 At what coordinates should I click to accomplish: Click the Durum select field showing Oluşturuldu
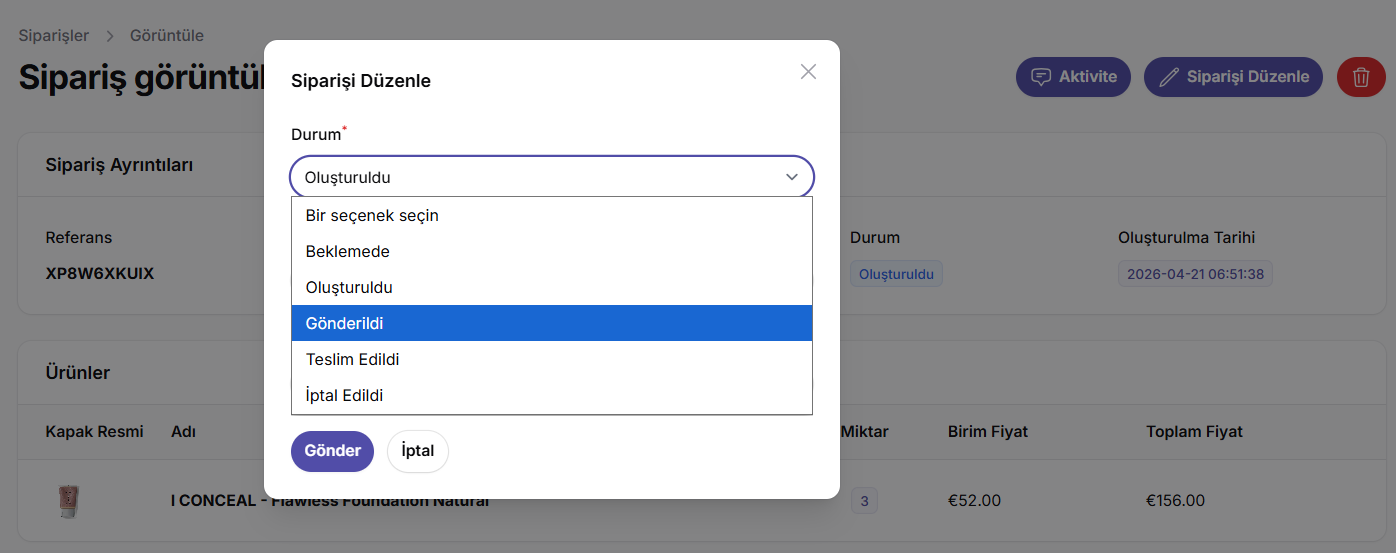[x=552, y=177]
